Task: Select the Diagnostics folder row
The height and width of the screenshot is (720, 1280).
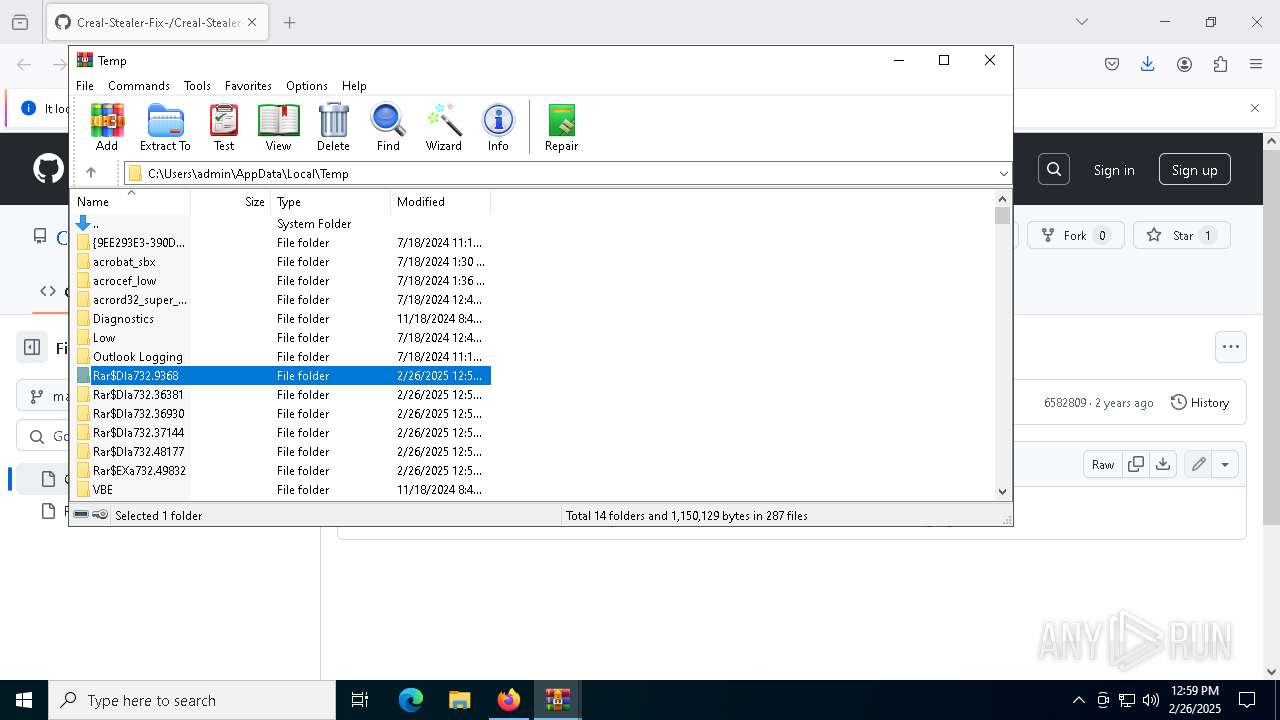Action: (281, 319)
